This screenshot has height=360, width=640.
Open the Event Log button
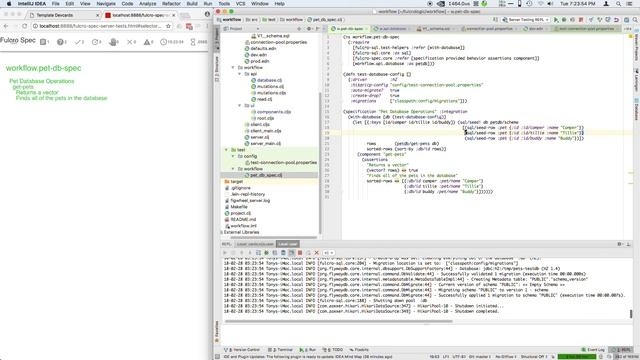[x=593, y=350]
